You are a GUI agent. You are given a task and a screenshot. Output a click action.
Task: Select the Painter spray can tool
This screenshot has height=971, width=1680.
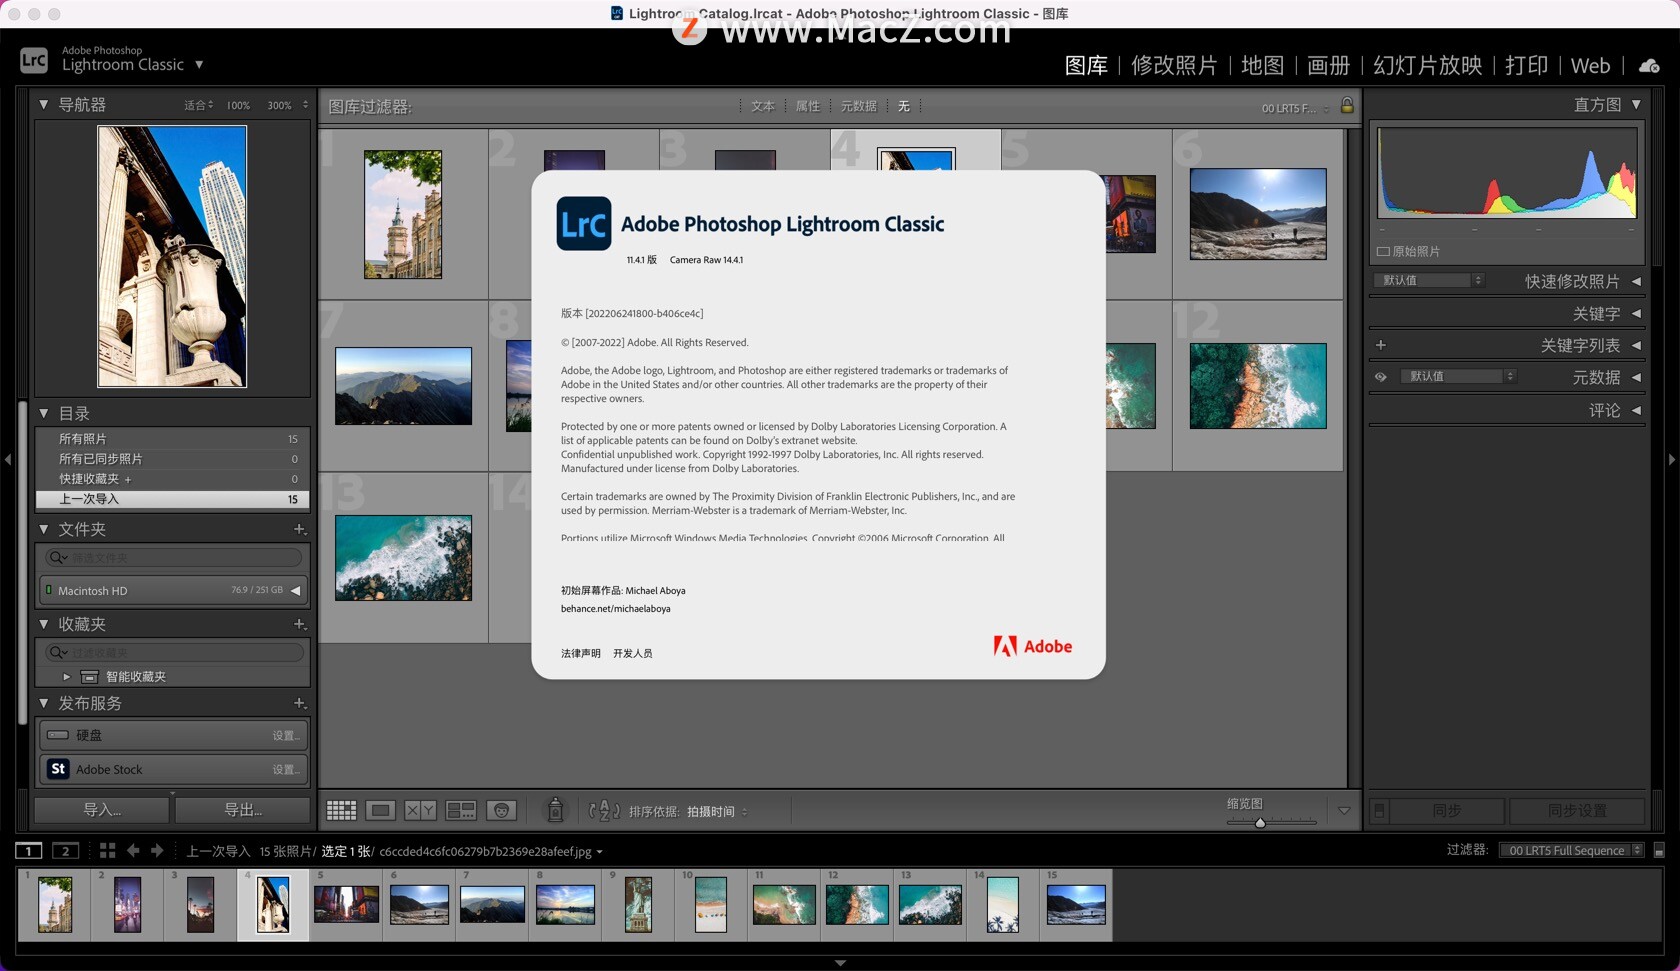pos(556,809)
